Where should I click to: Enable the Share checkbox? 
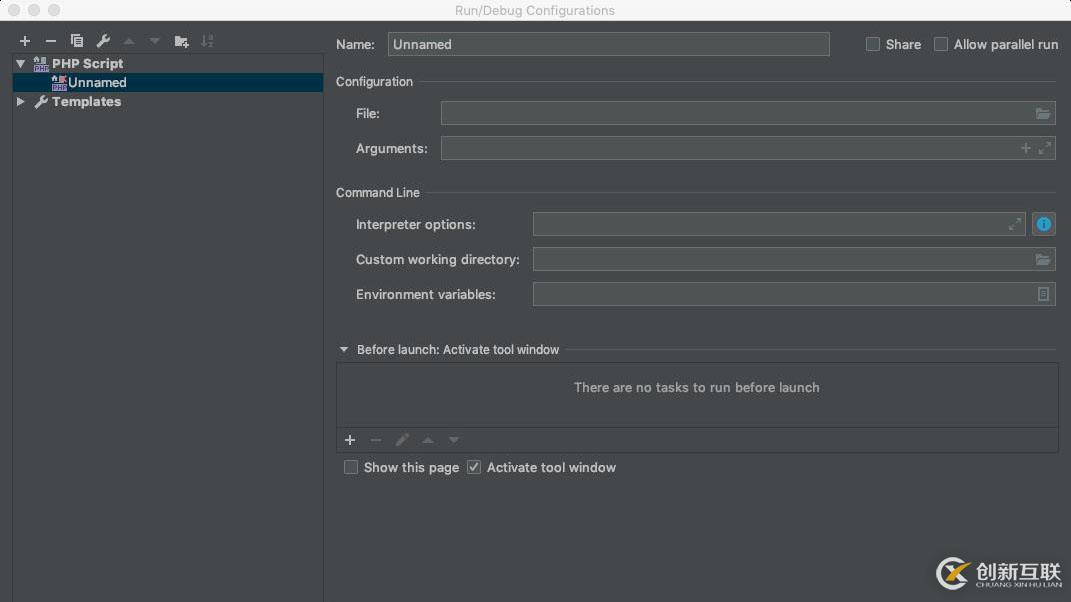[873, 44]
